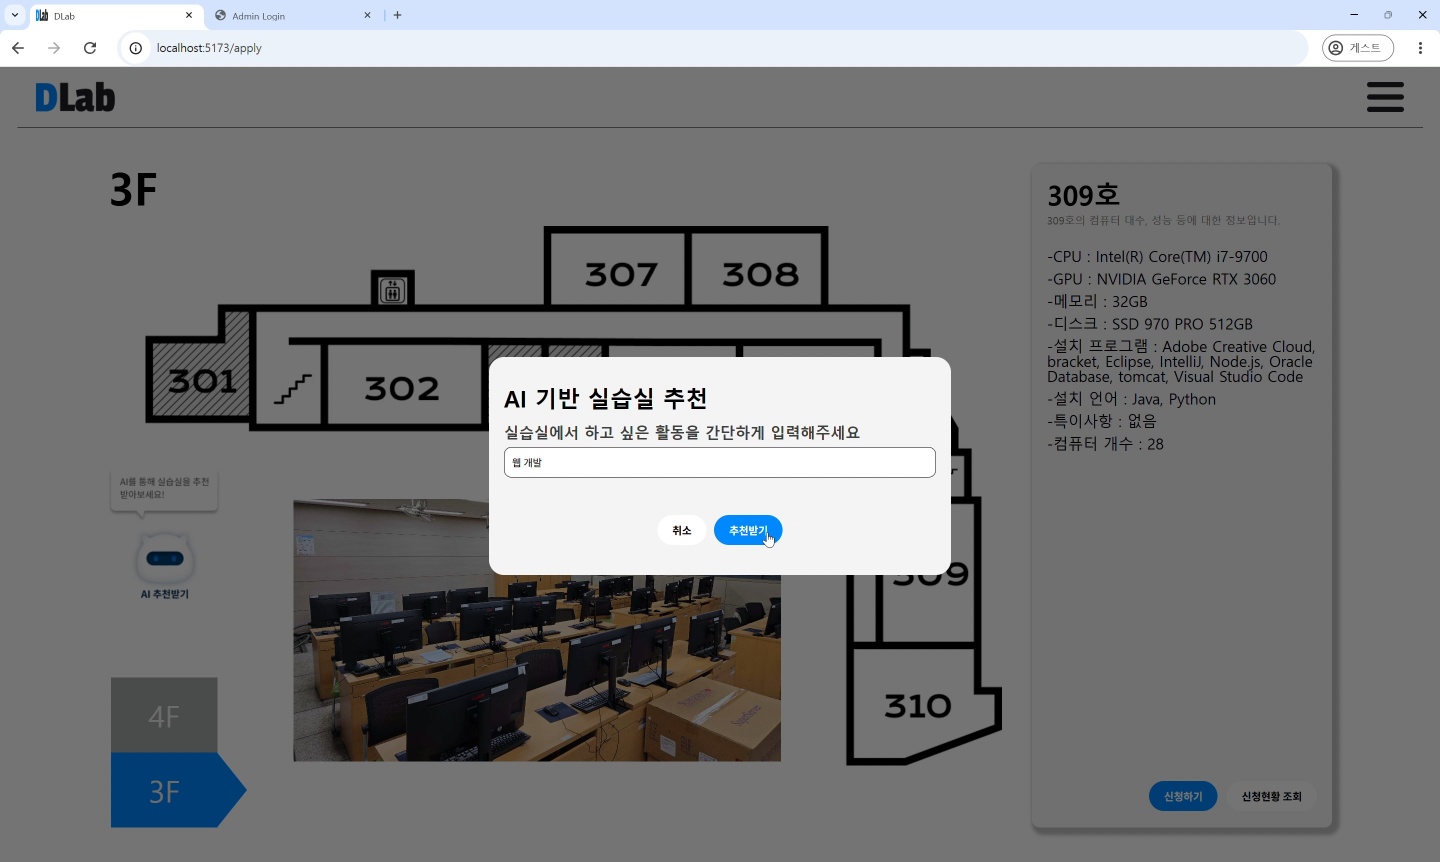Click the 추천받기 button in the dialog
The width and height of the screenshot is (1440, 862).
pyautogui.click(x=748, y=530)
